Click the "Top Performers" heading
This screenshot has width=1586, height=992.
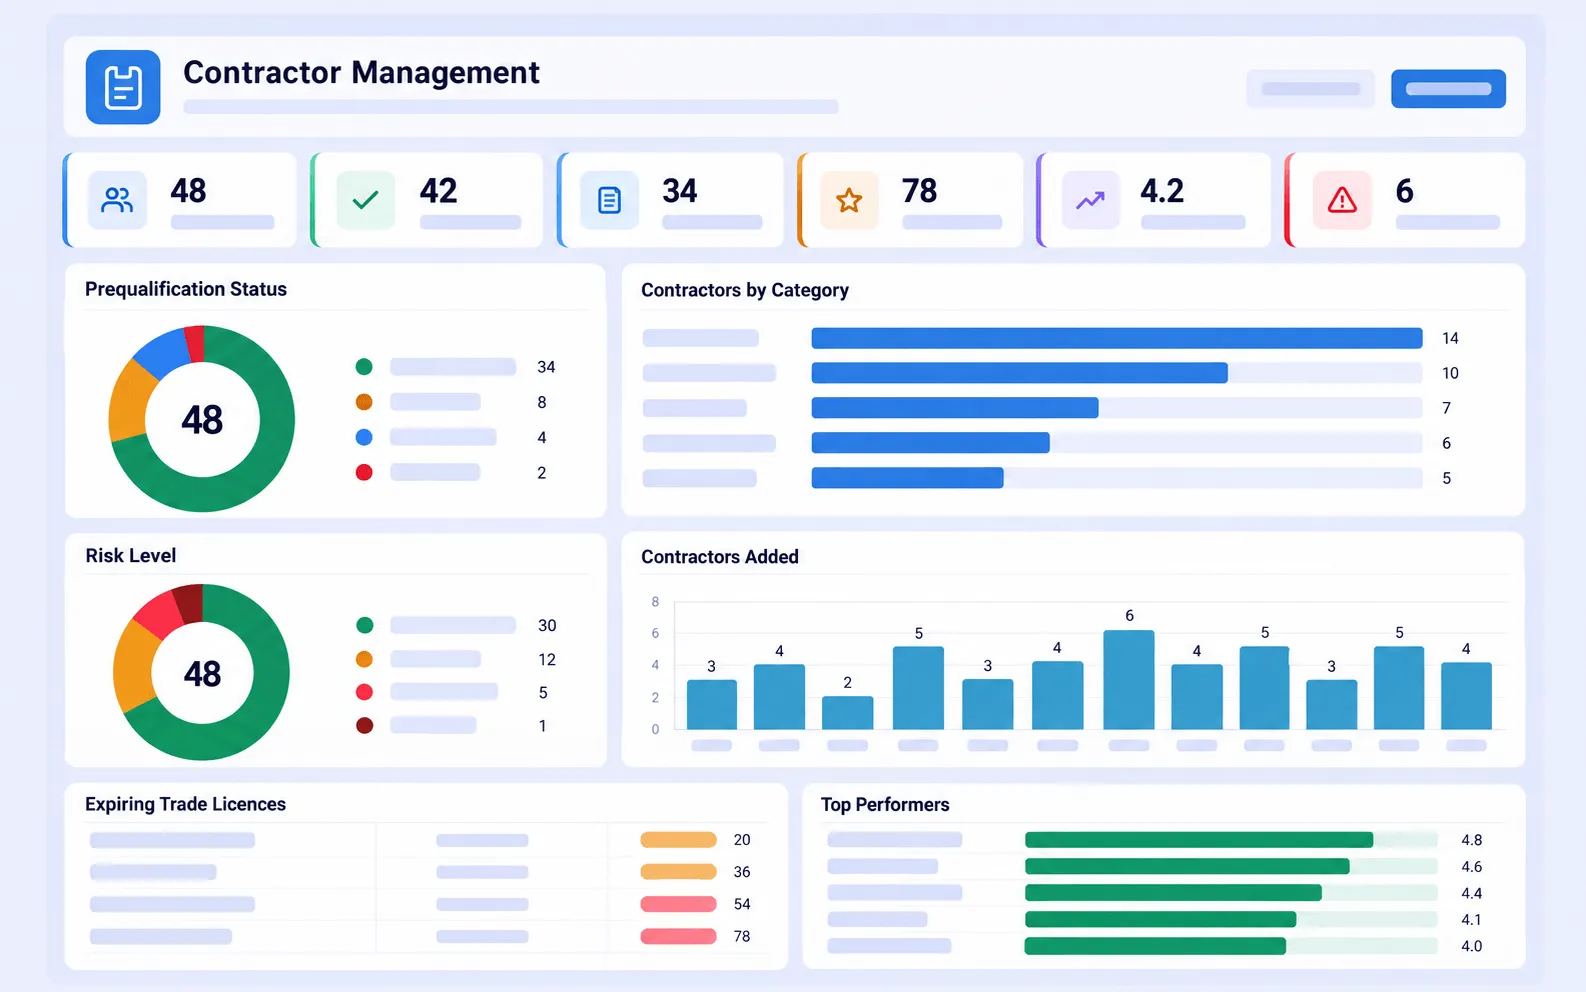pos(885,805)
